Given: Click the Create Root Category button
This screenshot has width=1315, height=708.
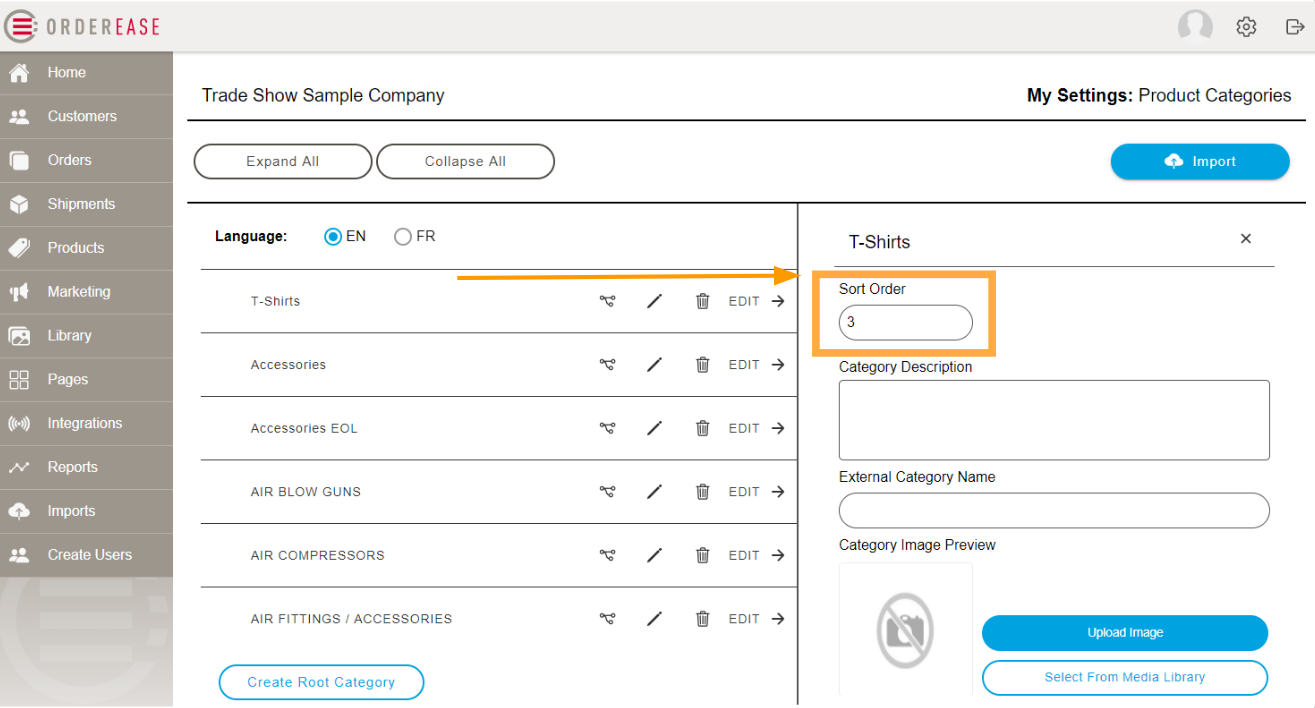Looking at the screenshot, I should tap(321, 682).
